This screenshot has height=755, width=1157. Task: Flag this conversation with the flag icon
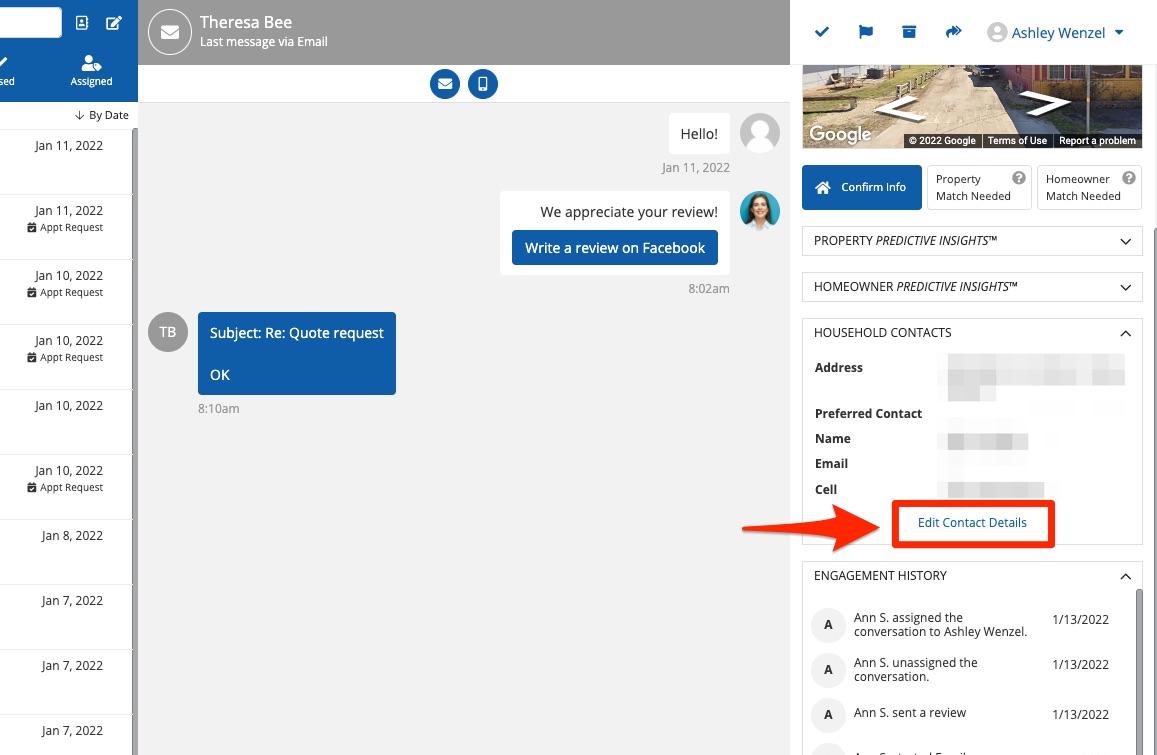coord(866,32)
